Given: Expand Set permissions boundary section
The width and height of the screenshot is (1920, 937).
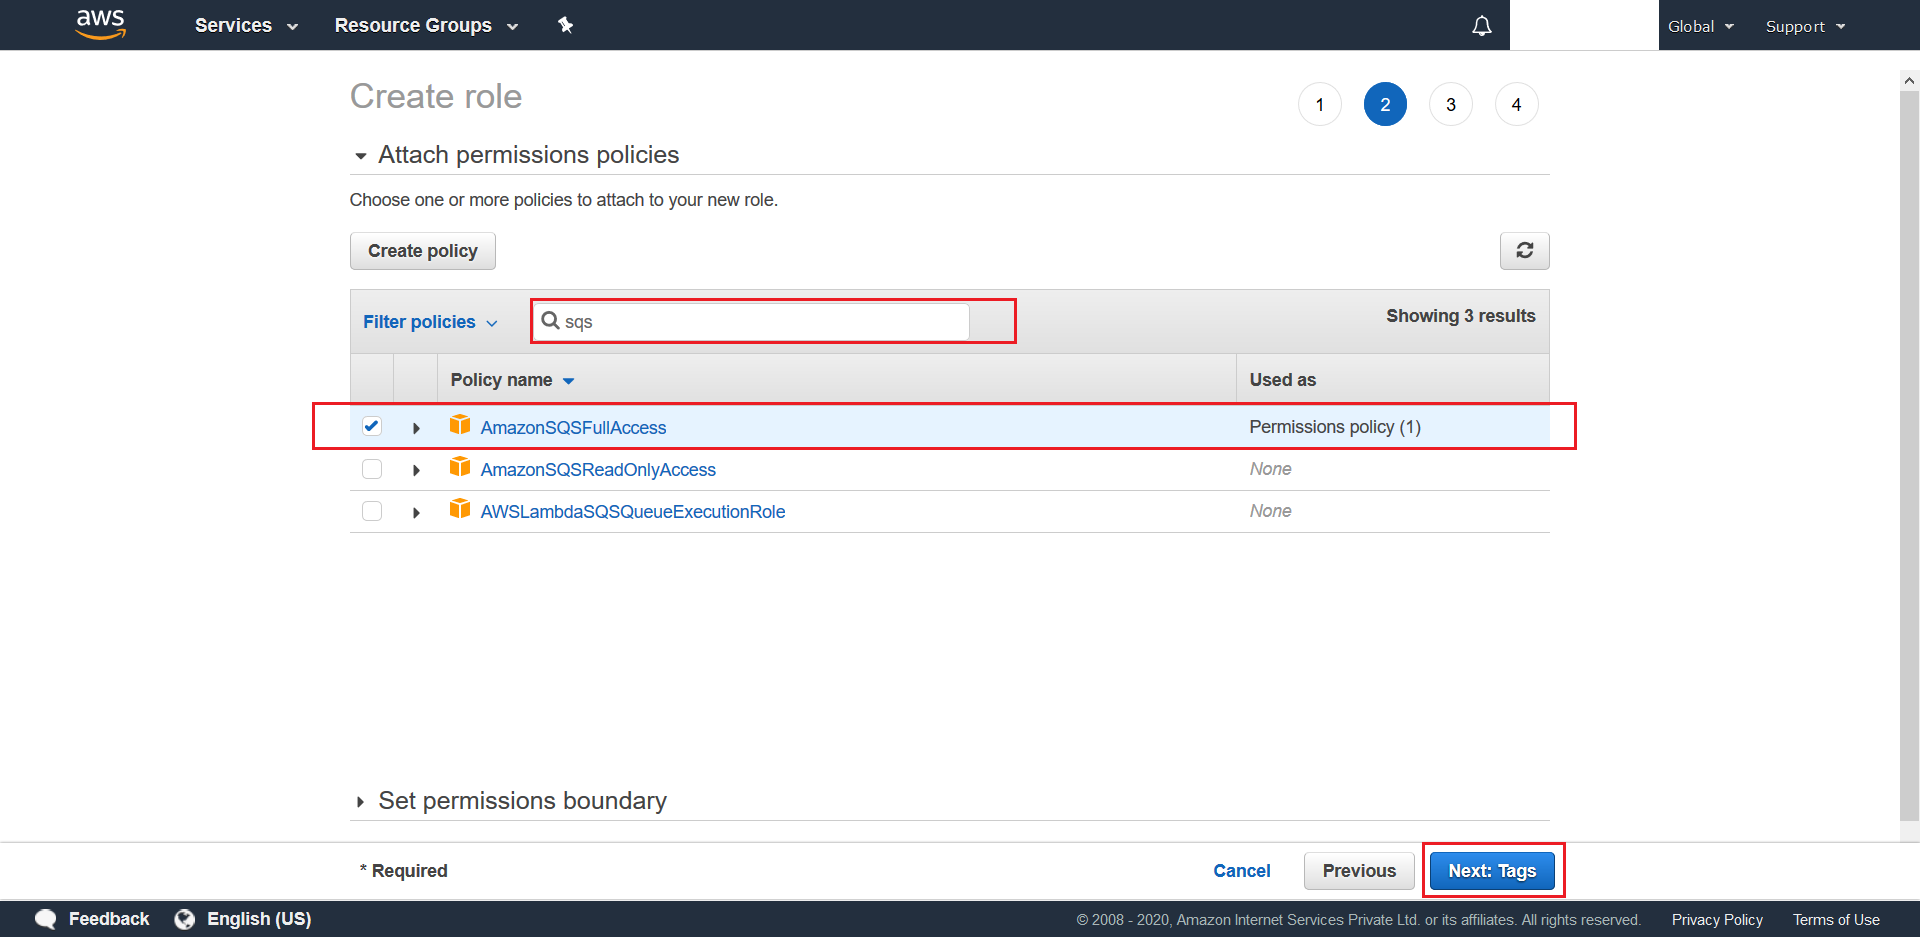Looking at the screenshot, I should tap(360, 802).
